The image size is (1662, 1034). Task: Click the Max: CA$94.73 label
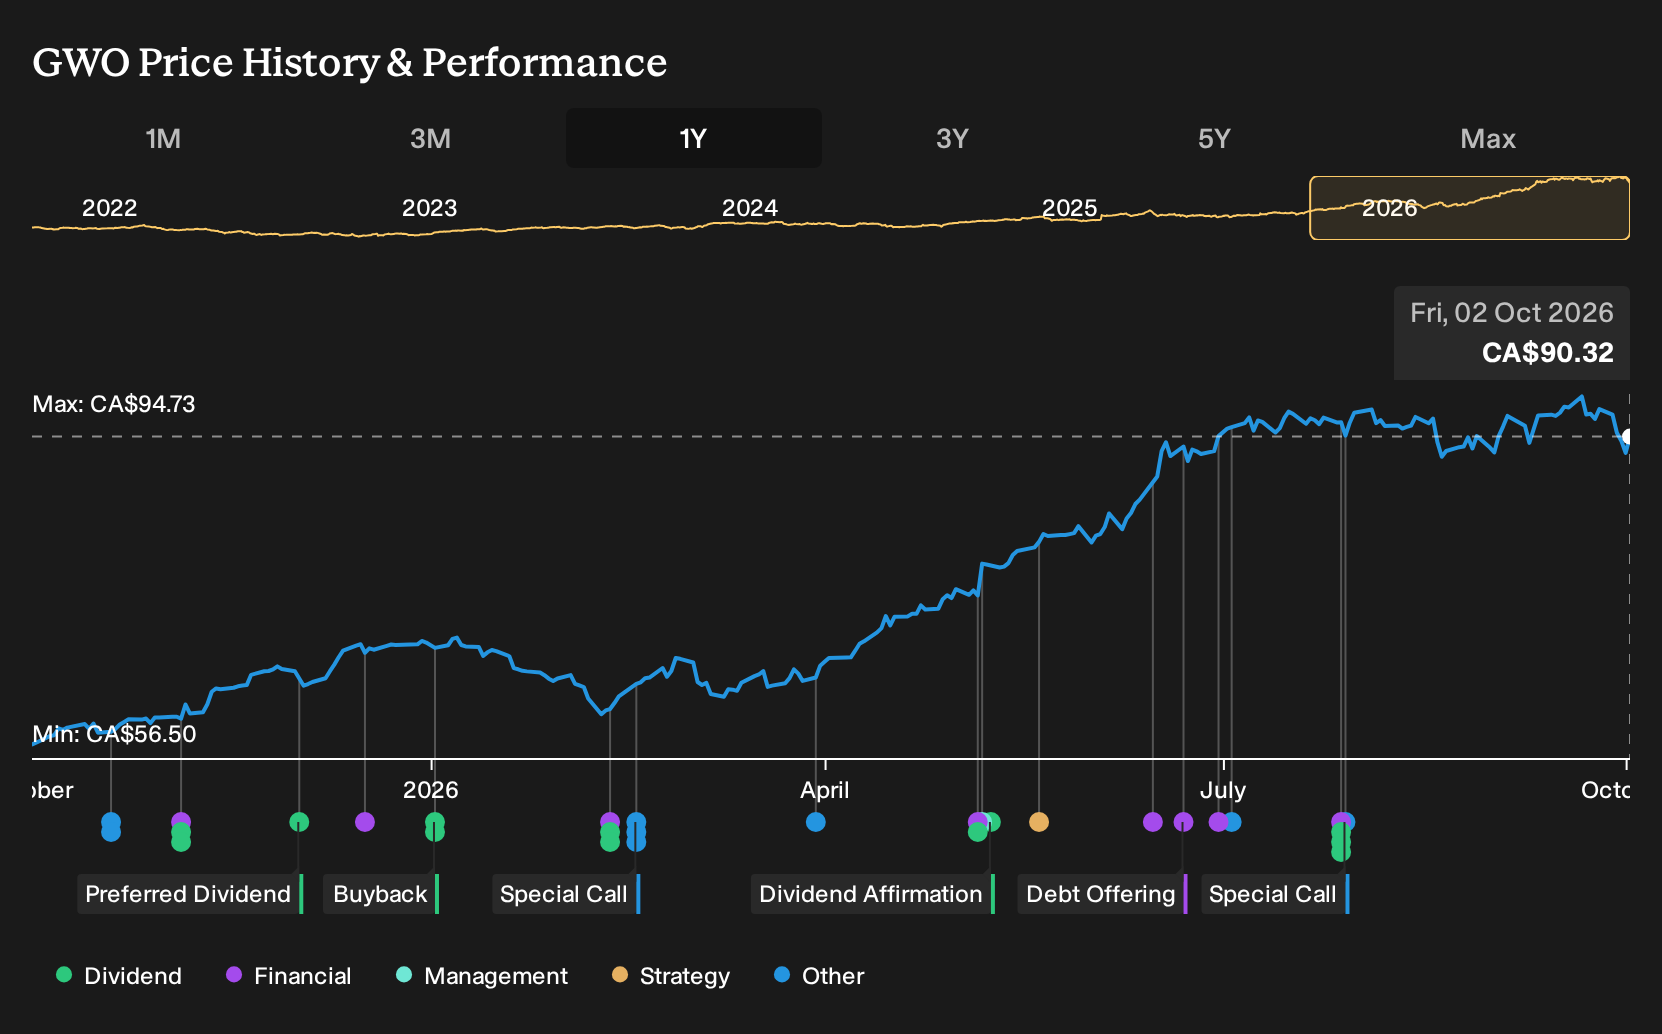(x=114, y=404)
